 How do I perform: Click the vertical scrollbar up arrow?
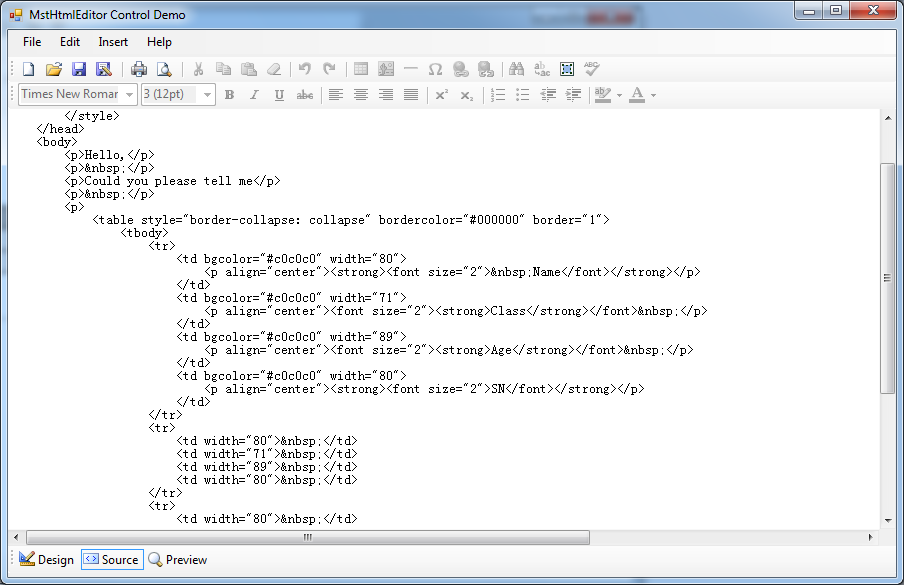888,118
